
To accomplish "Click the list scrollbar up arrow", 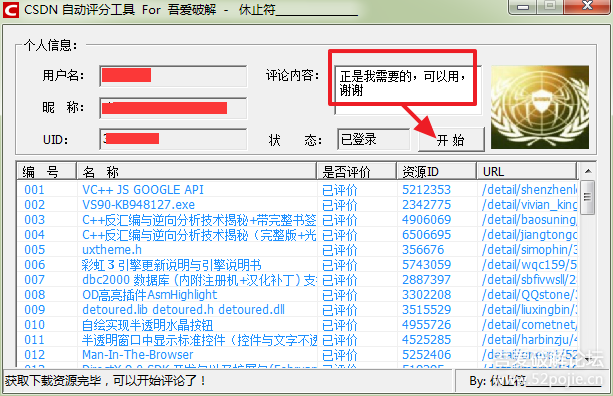I will click(588, 171).
